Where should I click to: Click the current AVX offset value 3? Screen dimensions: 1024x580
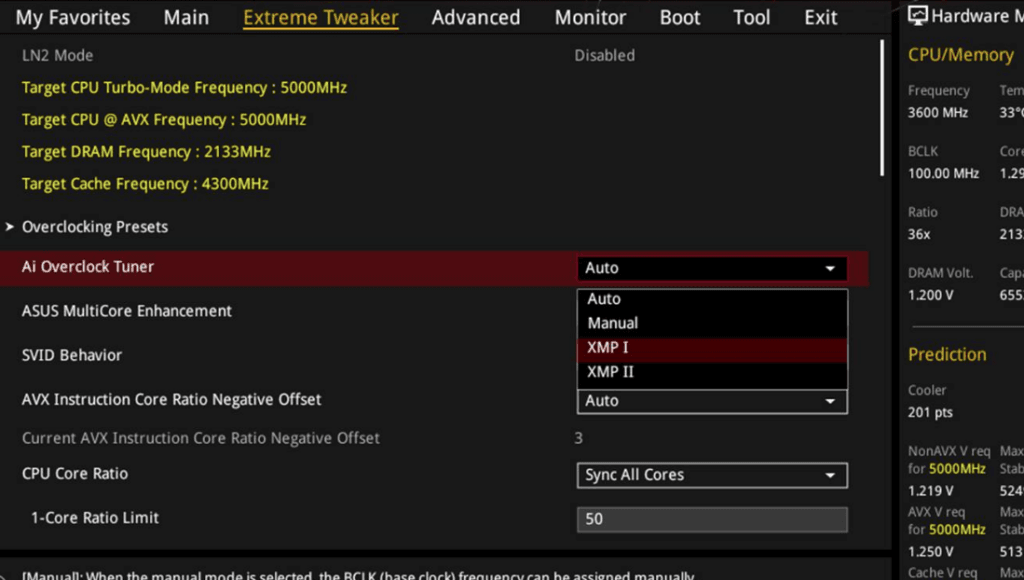579,438
